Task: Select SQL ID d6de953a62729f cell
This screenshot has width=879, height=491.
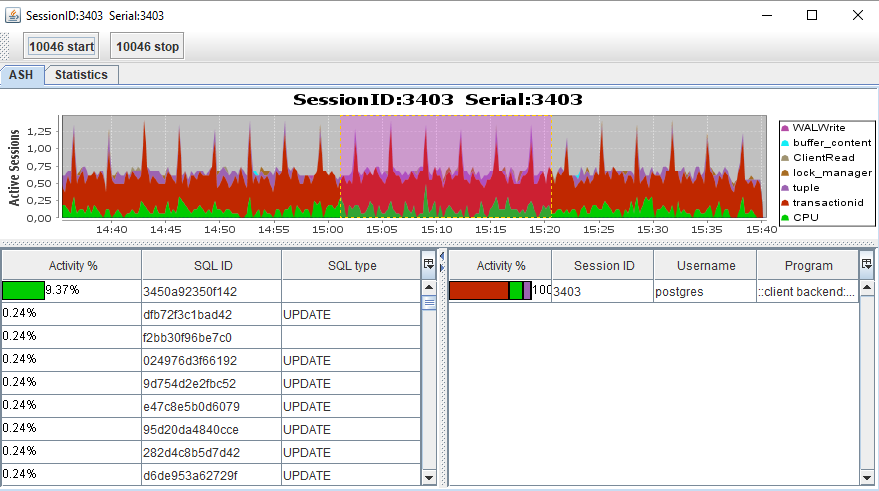Action: point(211,475)
